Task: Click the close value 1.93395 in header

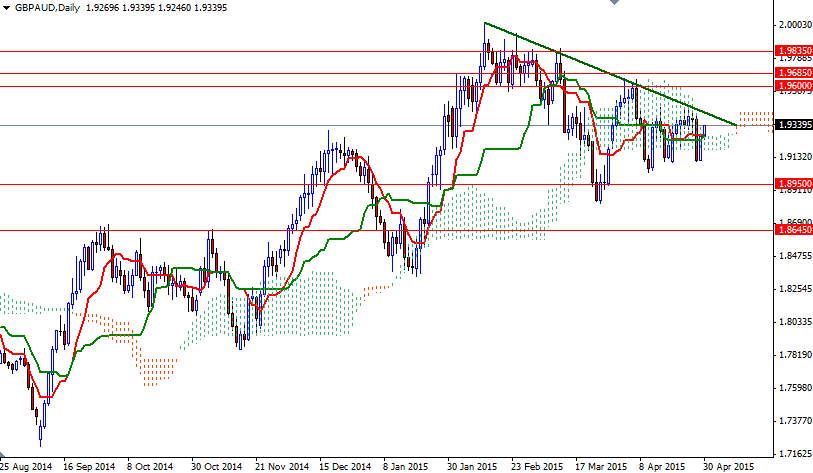Action: point(211,8)
